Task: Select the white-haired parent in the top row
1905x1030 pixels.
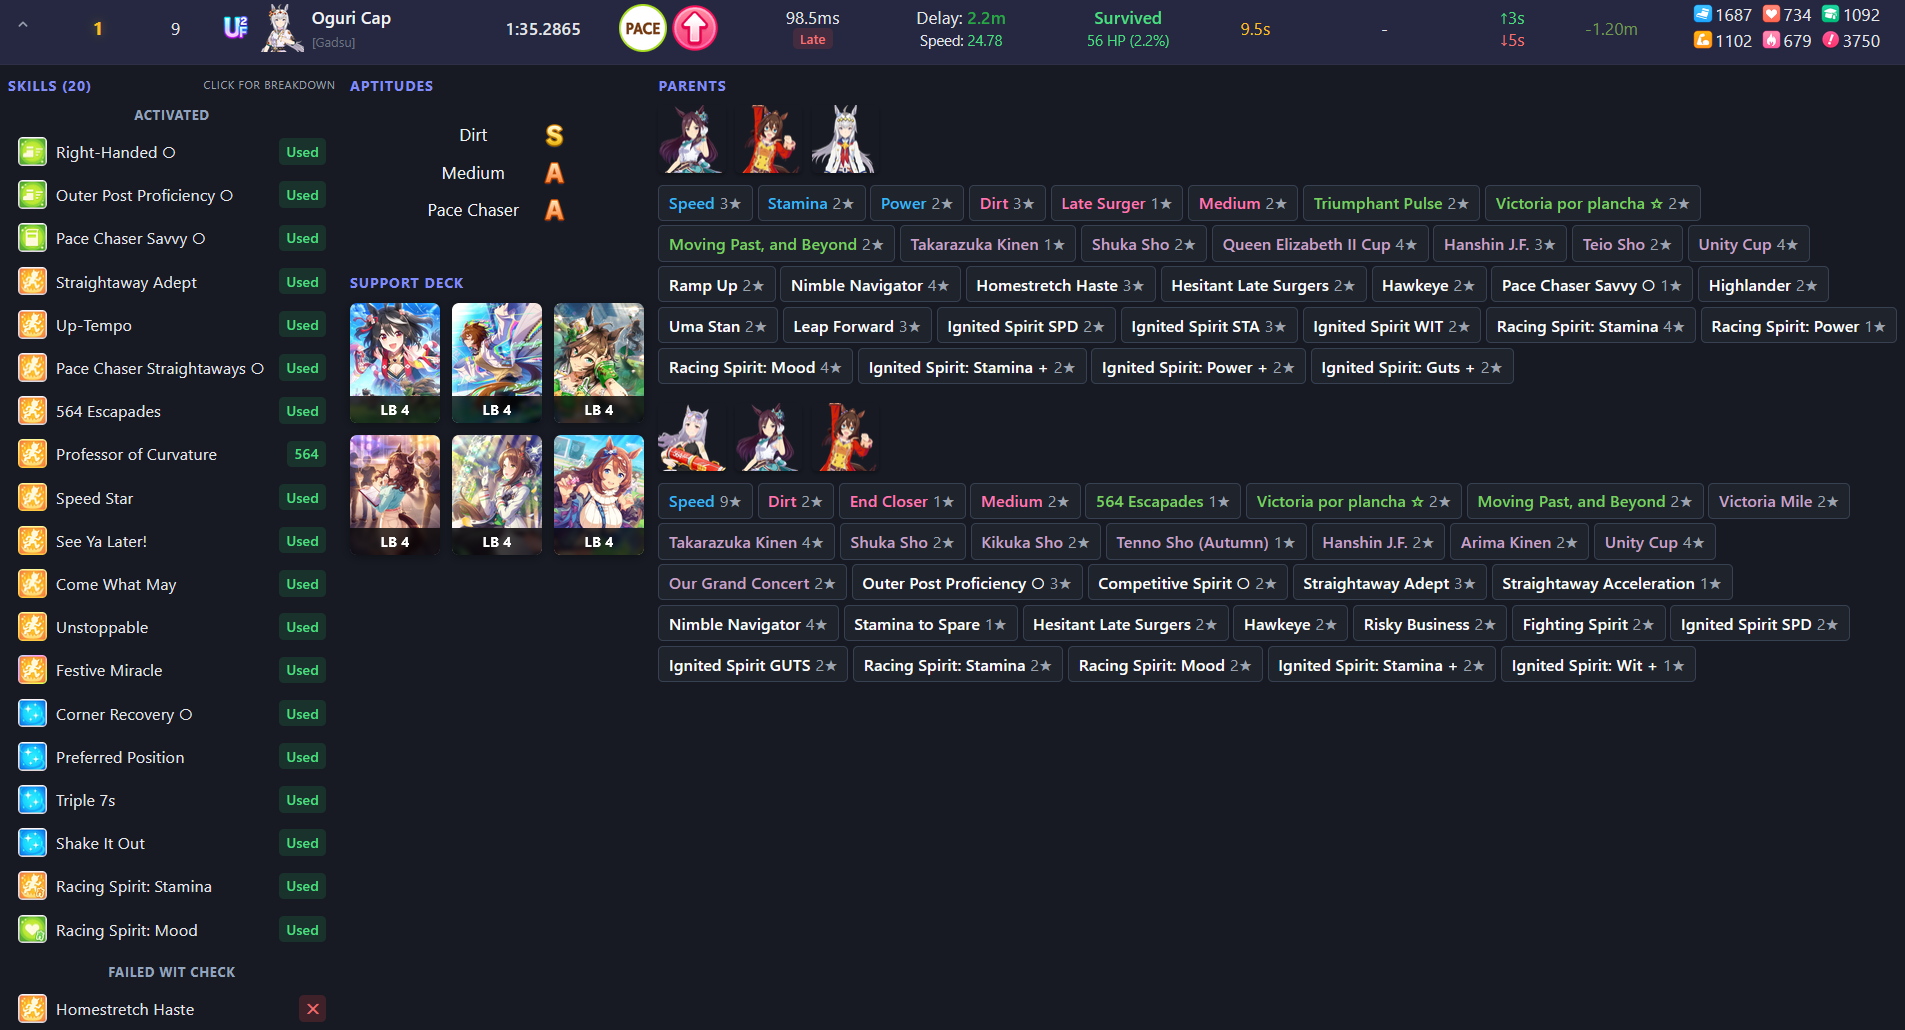Action: click(x=844, y=139)
